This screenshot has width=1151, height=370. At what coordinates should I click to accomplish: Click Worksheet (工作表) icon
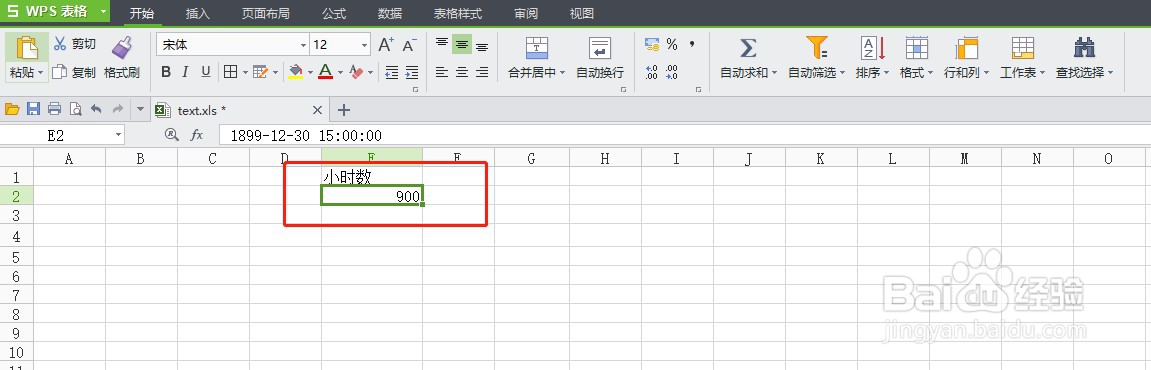1023,48
